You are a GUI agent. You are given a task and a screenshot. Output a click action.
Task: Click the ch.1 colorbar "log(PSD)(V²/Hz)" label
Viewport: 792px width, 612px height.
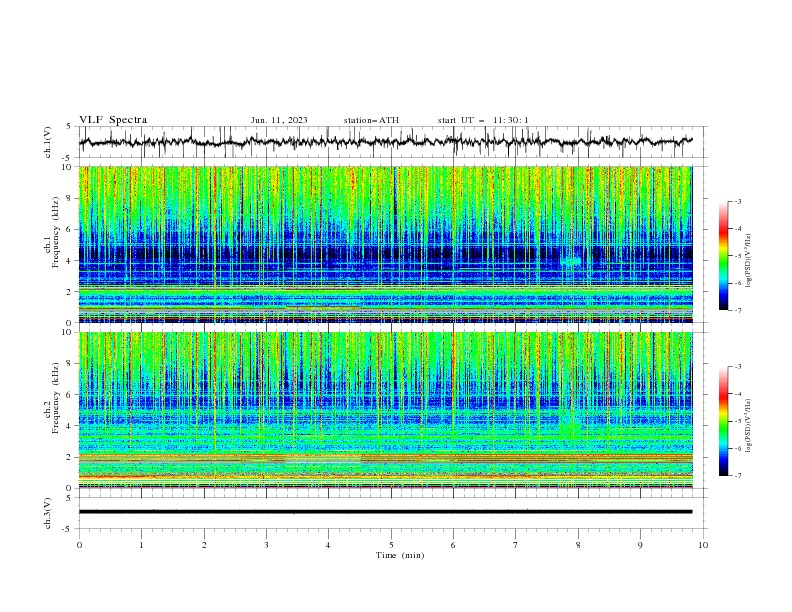coord(748,260)
